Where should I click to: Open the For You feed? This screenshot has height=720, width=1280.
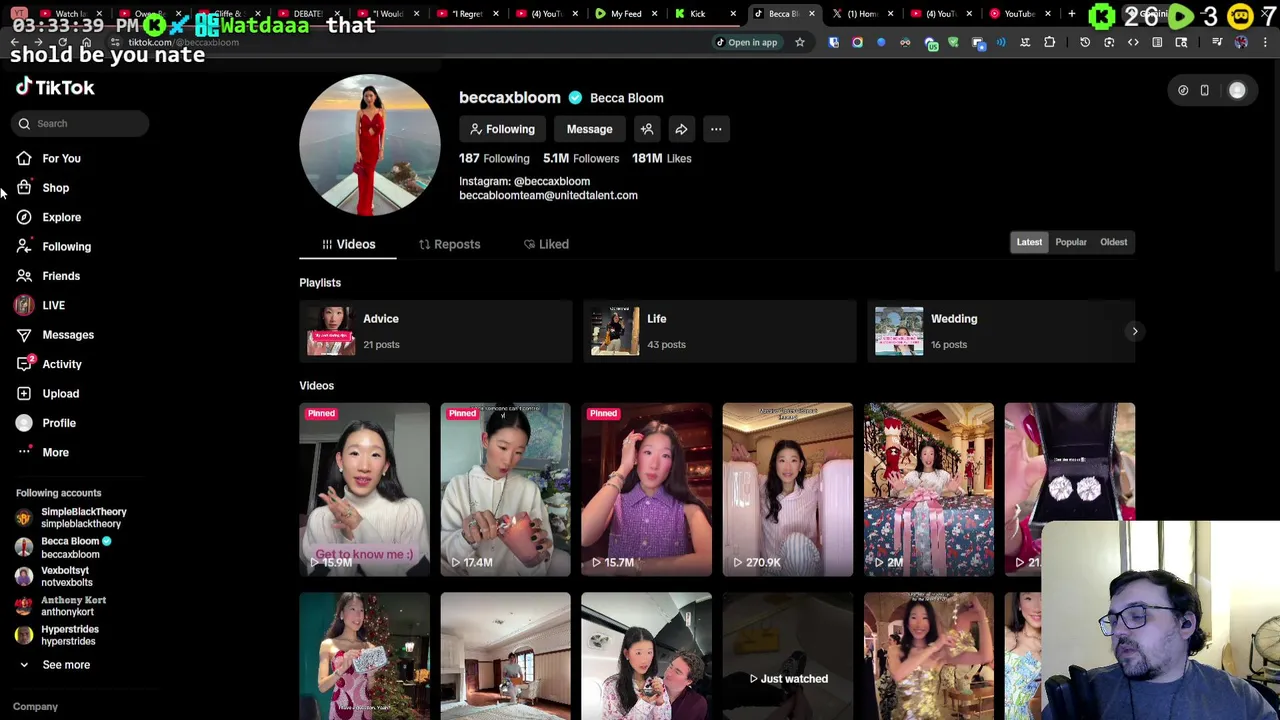tap(61, 158)
